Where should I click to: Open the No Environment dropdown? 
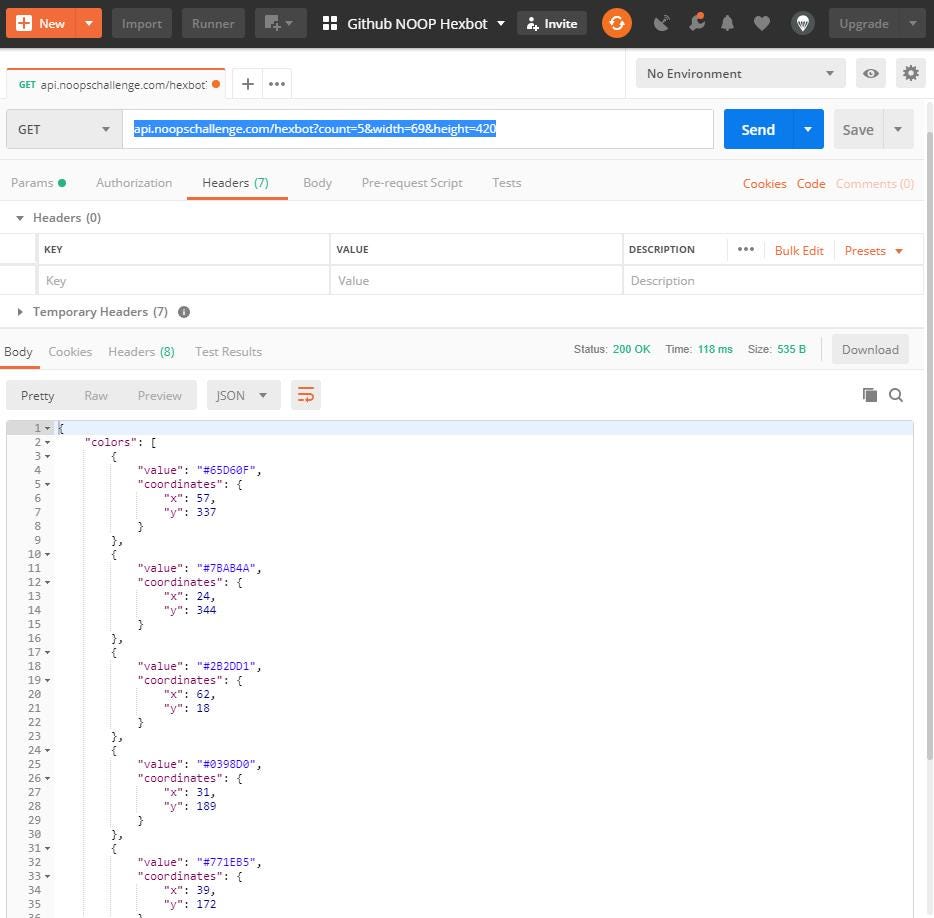click(740, 73)
